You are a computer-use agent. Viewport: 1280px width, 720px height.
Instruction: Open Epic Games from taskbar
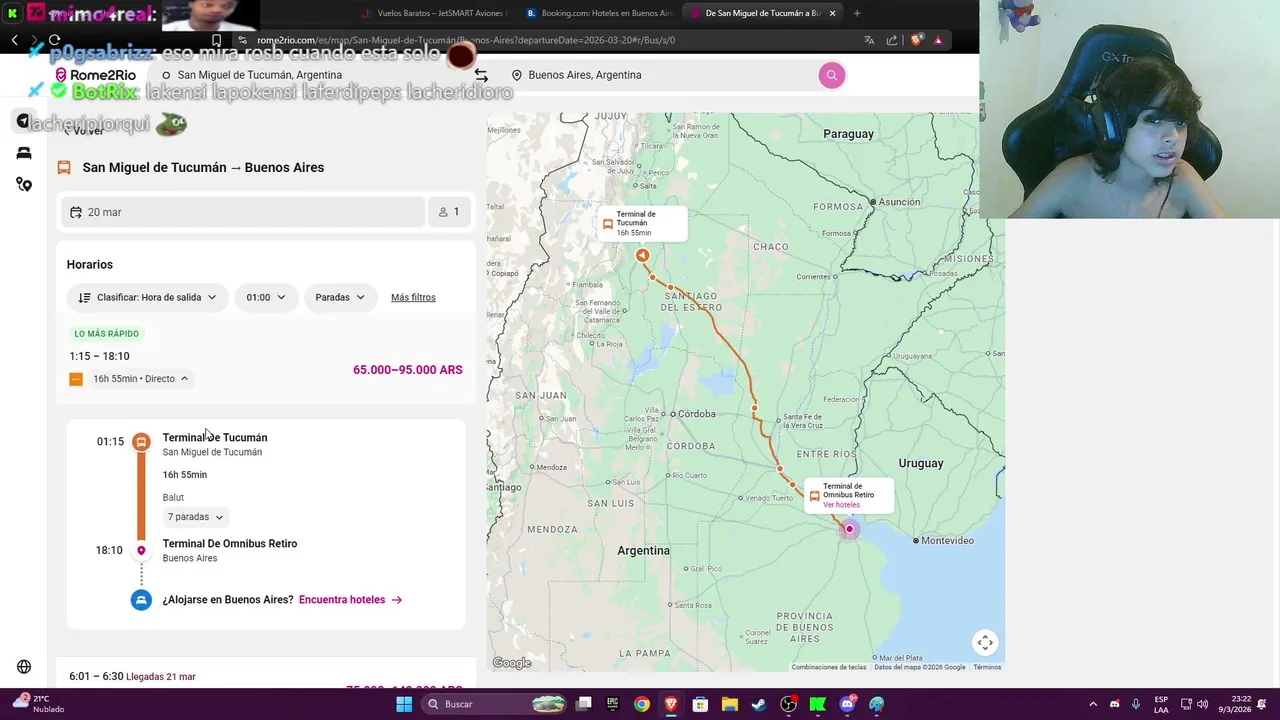point(613,704)
